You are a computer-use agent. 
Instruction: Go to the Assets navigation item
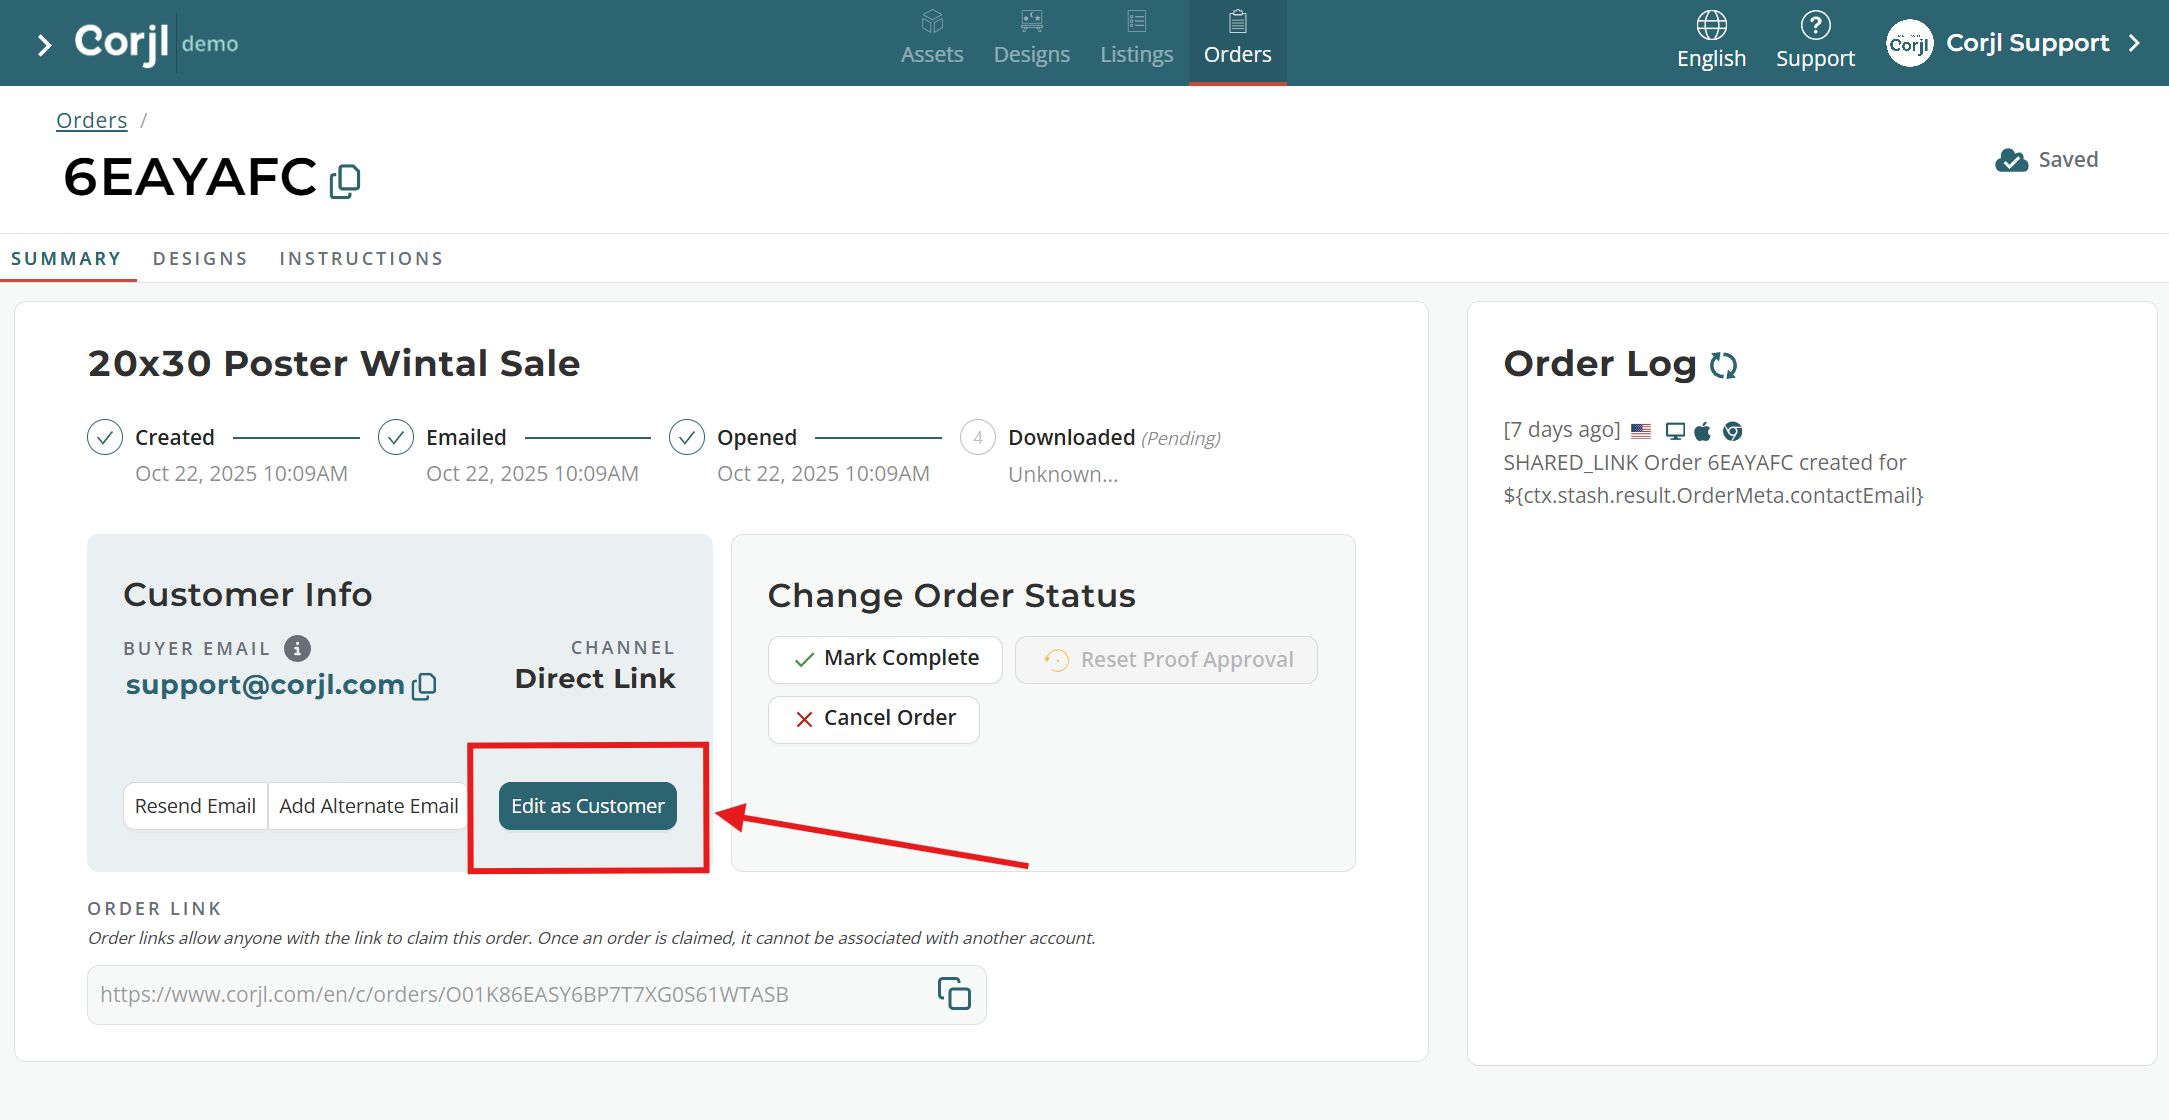[931, 40]
